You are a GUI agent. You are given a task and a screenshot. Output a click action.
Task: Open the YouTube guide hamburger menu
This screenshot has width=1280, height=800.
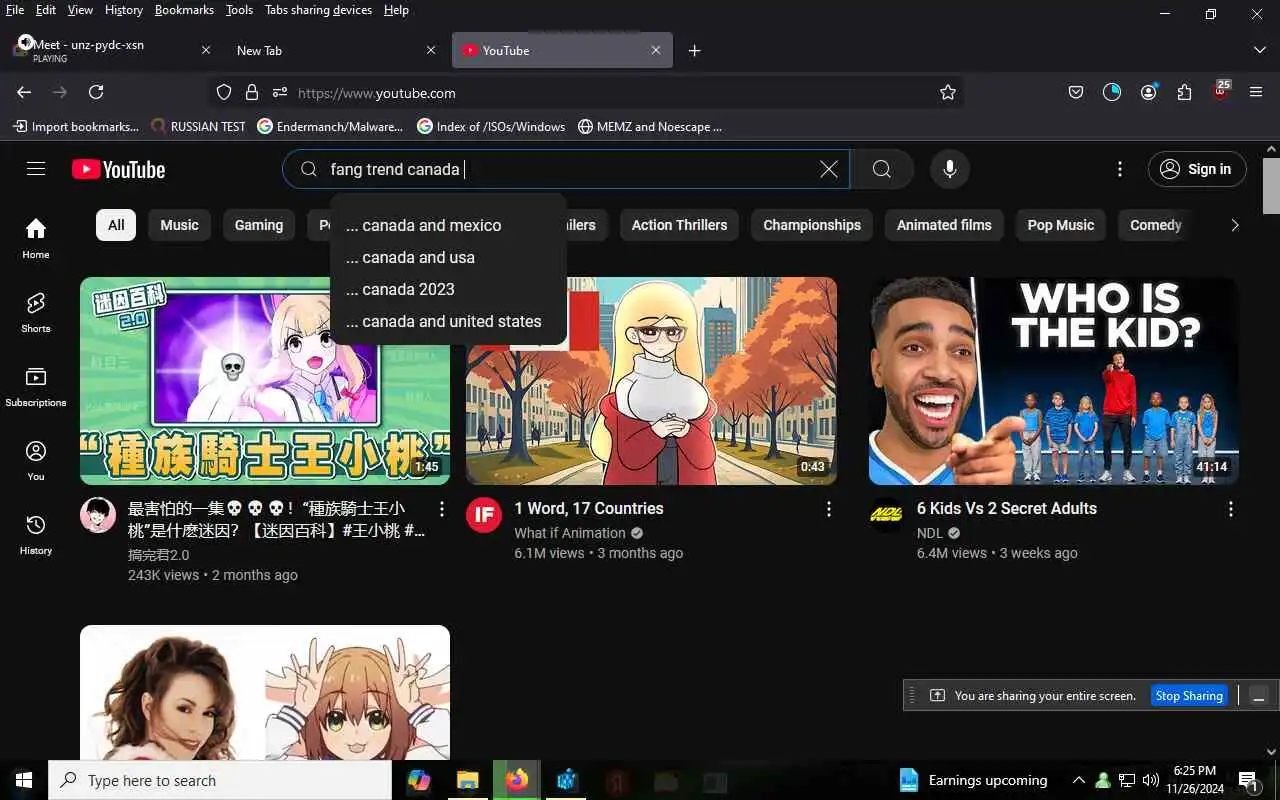click(36, 169)
